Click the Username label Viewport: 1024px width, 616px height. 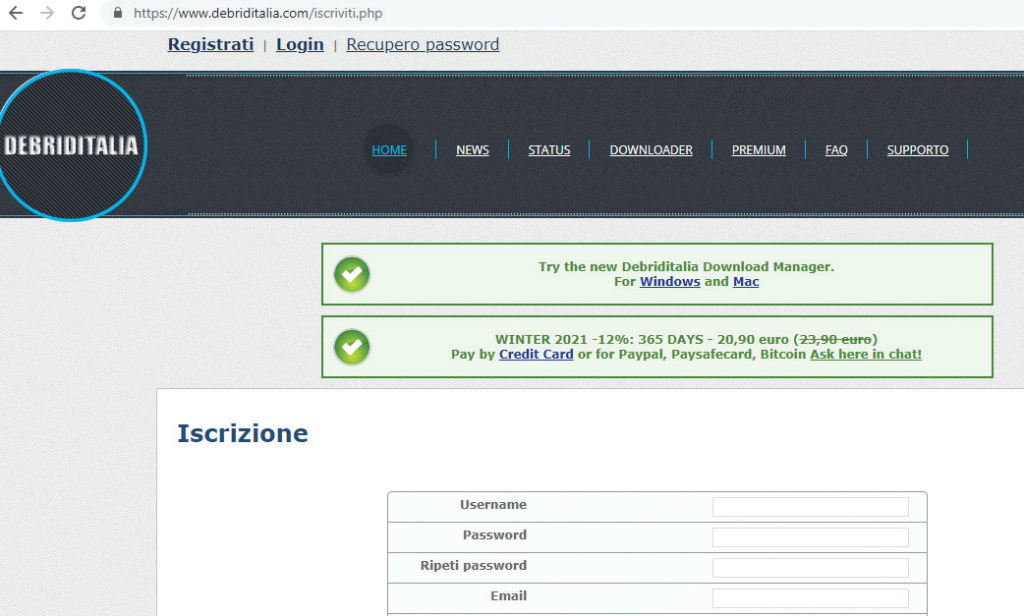tap(493, 504)
